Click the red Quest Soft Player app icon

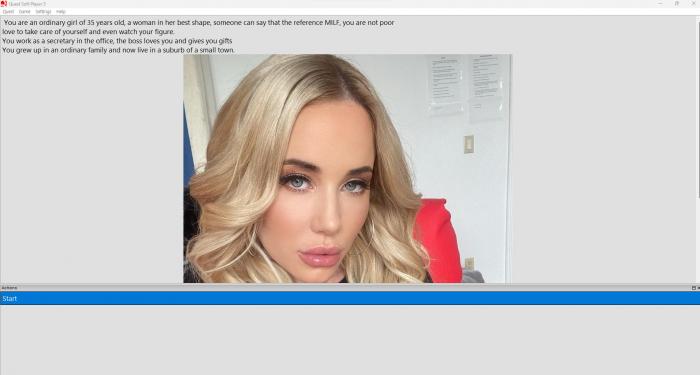(x=4, y=4)
